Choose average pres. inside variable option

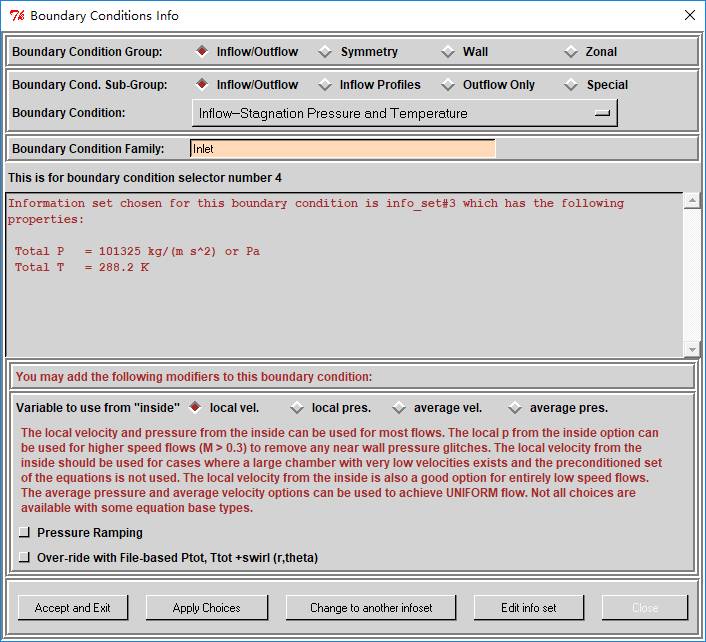coord(515,407)
